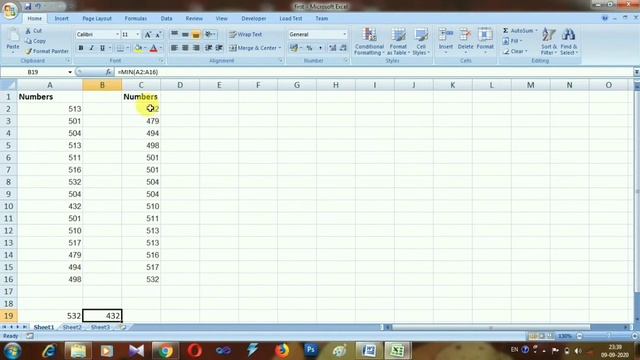Apply accounting number format
The height and width of the screenshot is (360, 640).
[293, 48]
